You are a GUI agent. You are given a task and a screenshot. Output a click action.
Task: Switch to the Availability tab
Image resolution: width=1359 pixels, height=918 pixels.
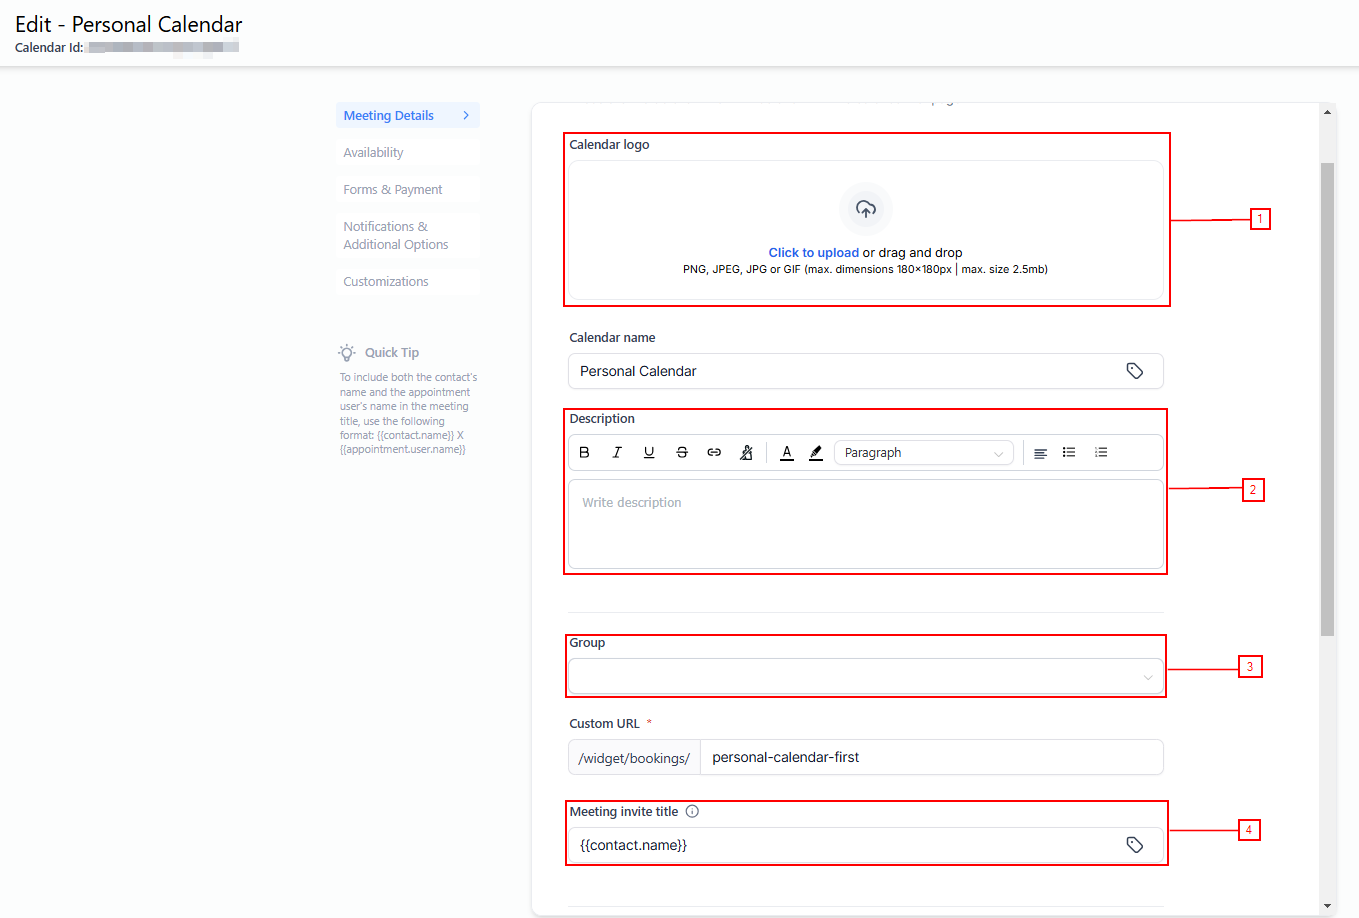click(373, 153)
